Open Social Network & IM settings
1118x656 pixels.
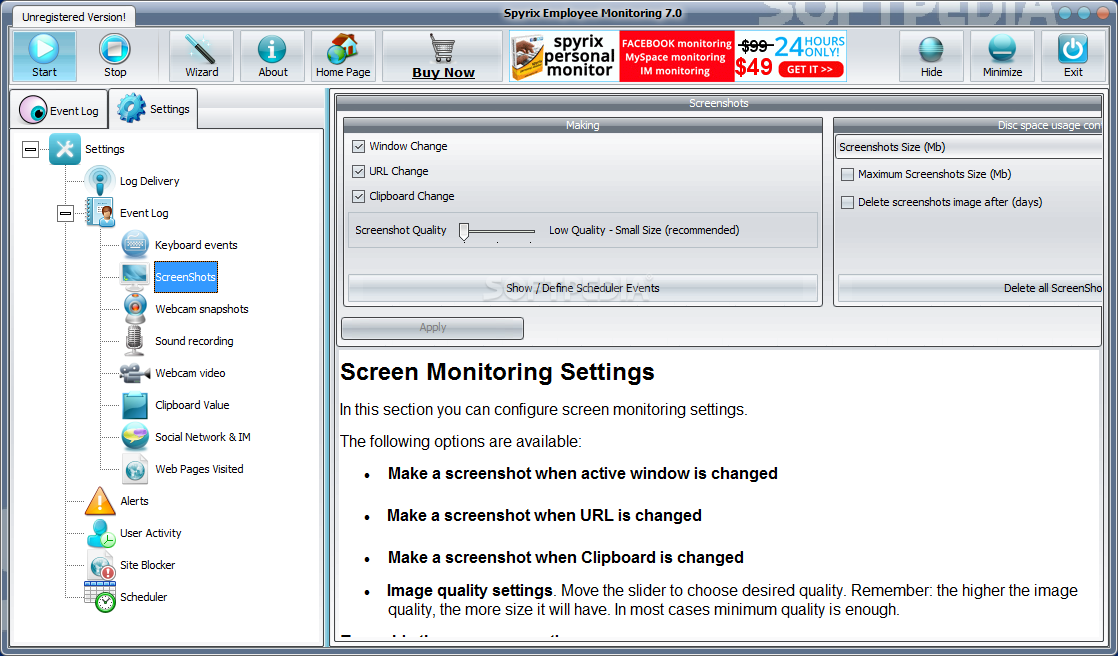[x=202, y=437]
